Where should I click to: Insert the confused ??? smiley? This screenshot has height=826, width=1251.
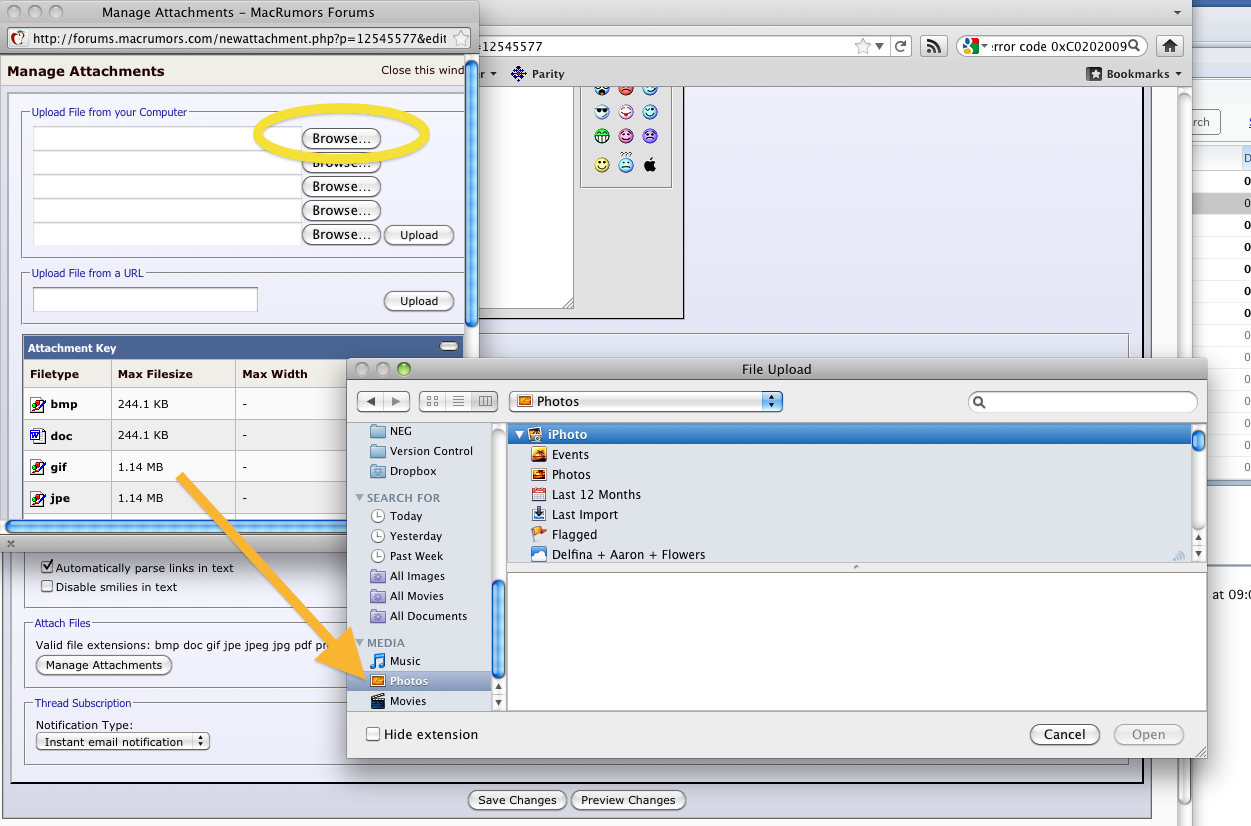(x=626, y=162)
